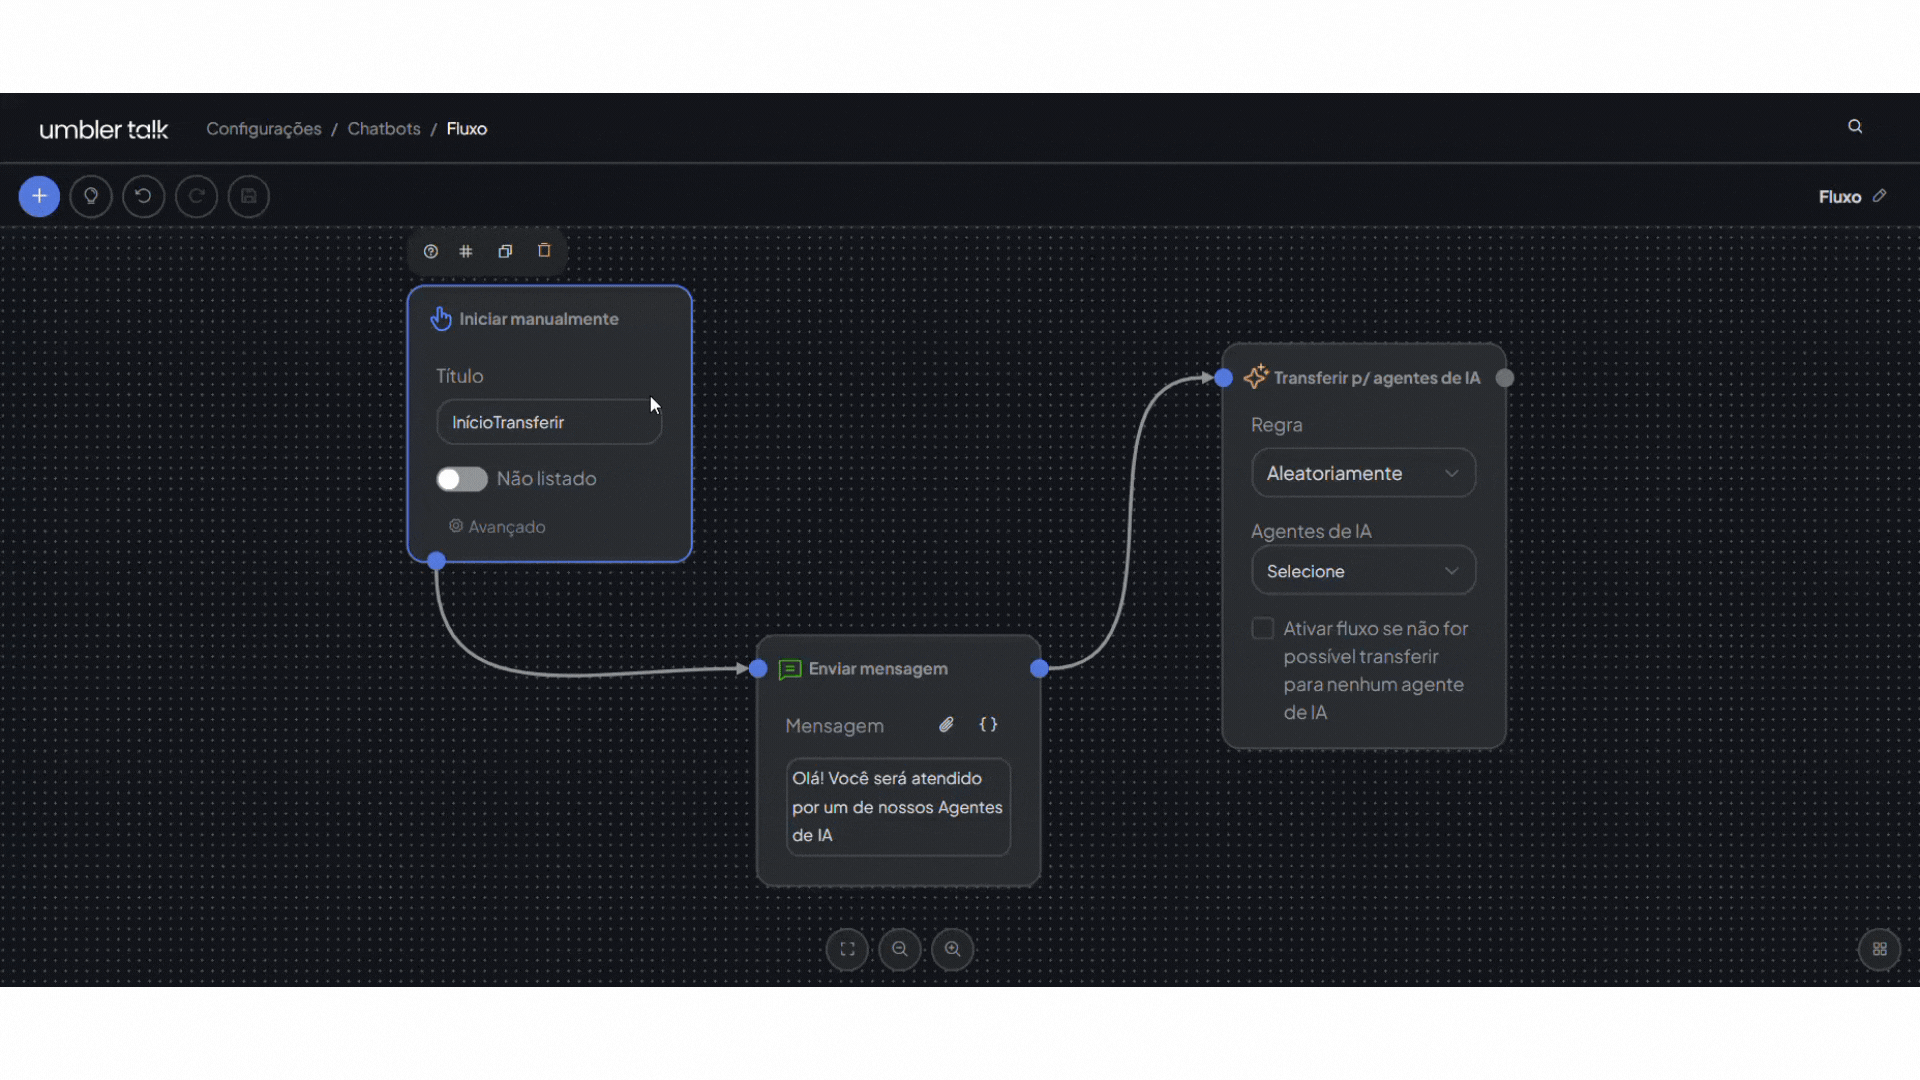
Task: Expand the Avançado options
Action: (x=497, y=527)
